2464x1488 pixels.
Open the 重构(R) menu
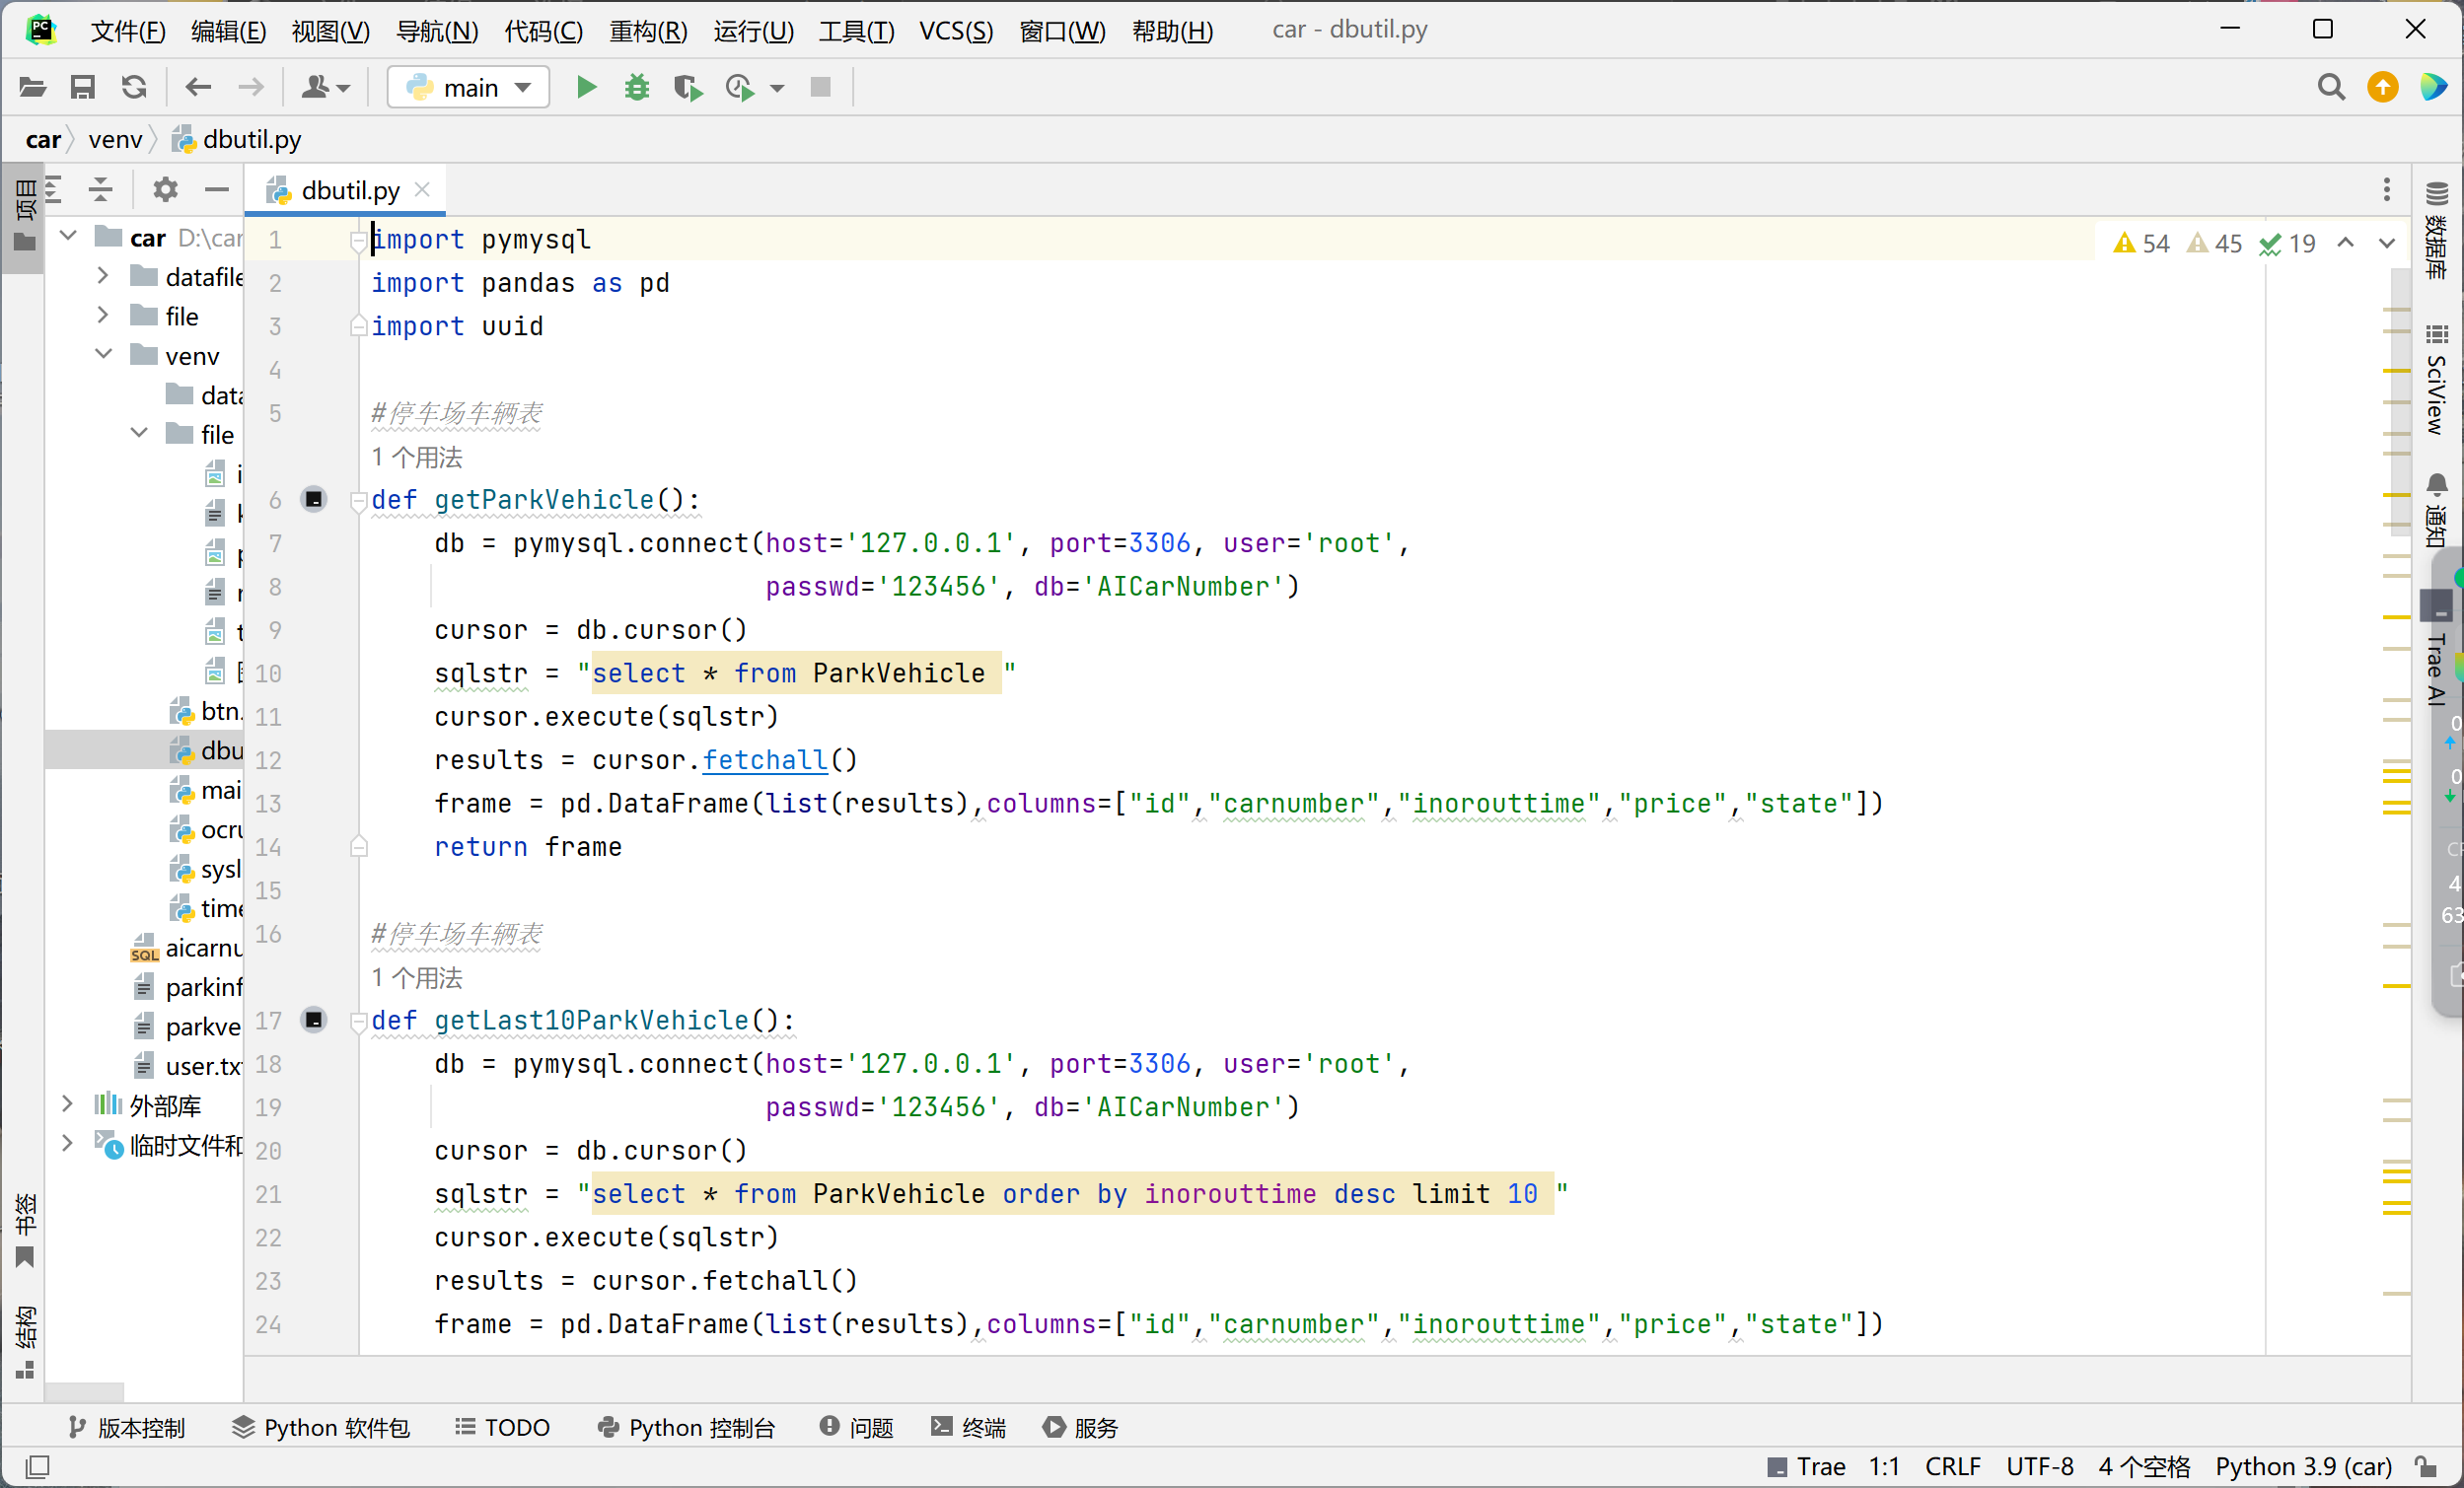pyautogui.click(x=648, y=30)
